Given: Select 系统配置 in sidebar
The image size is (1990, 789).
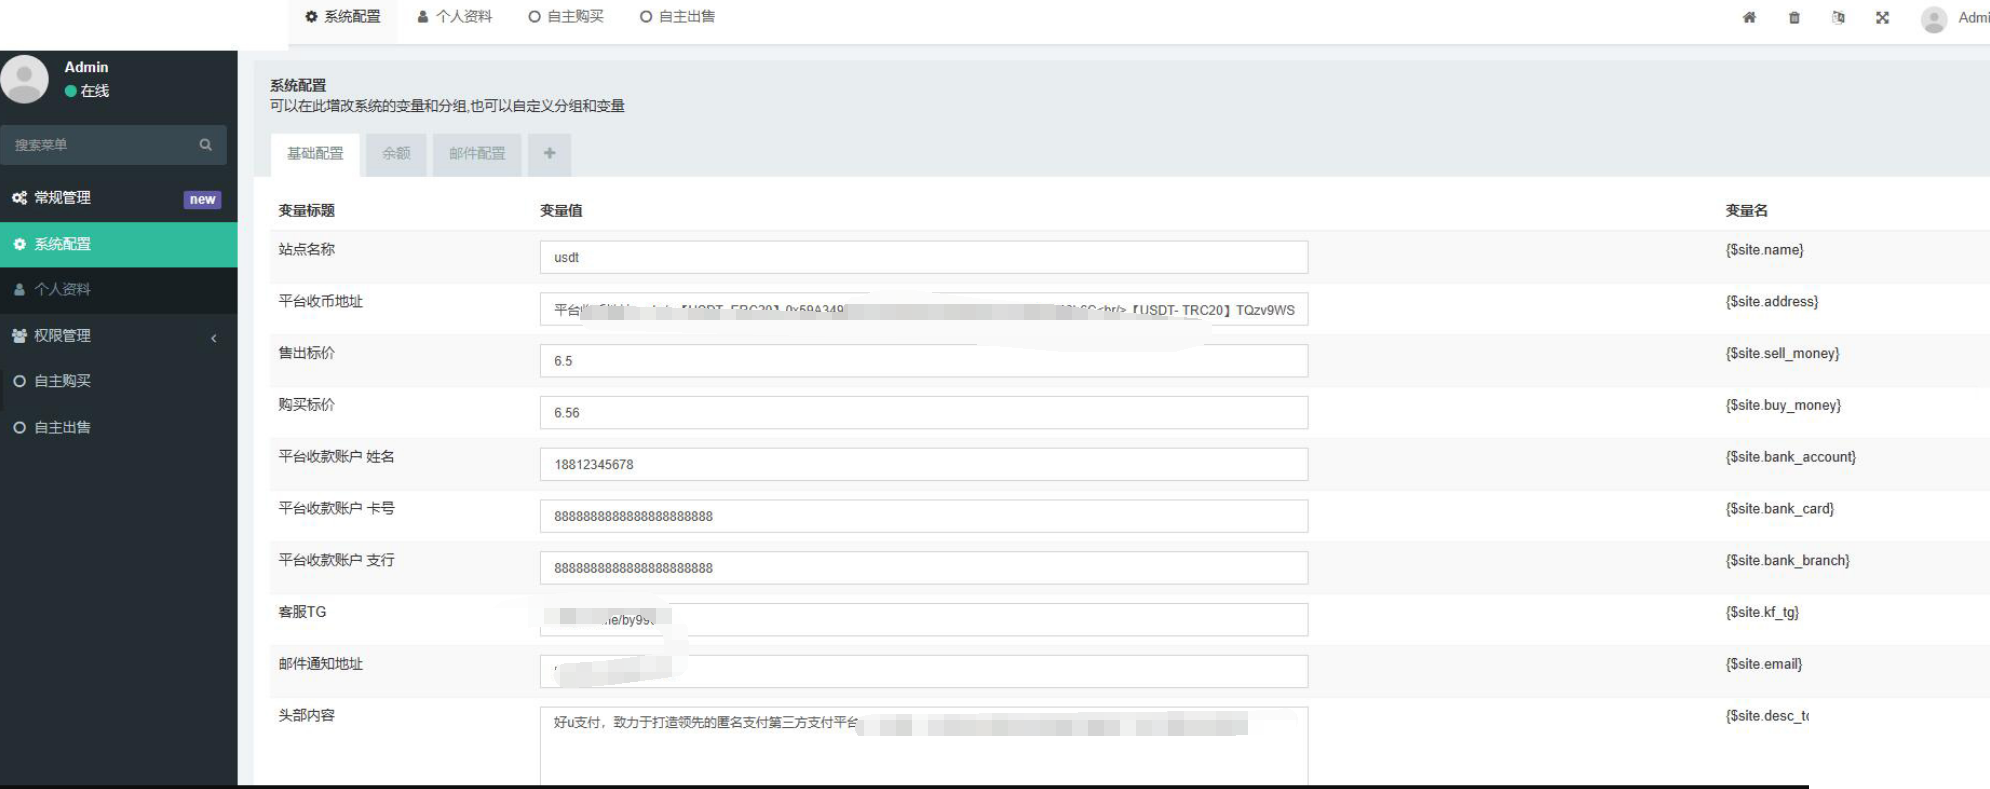Looking at the screenshot, I should [x=118, y=244].
